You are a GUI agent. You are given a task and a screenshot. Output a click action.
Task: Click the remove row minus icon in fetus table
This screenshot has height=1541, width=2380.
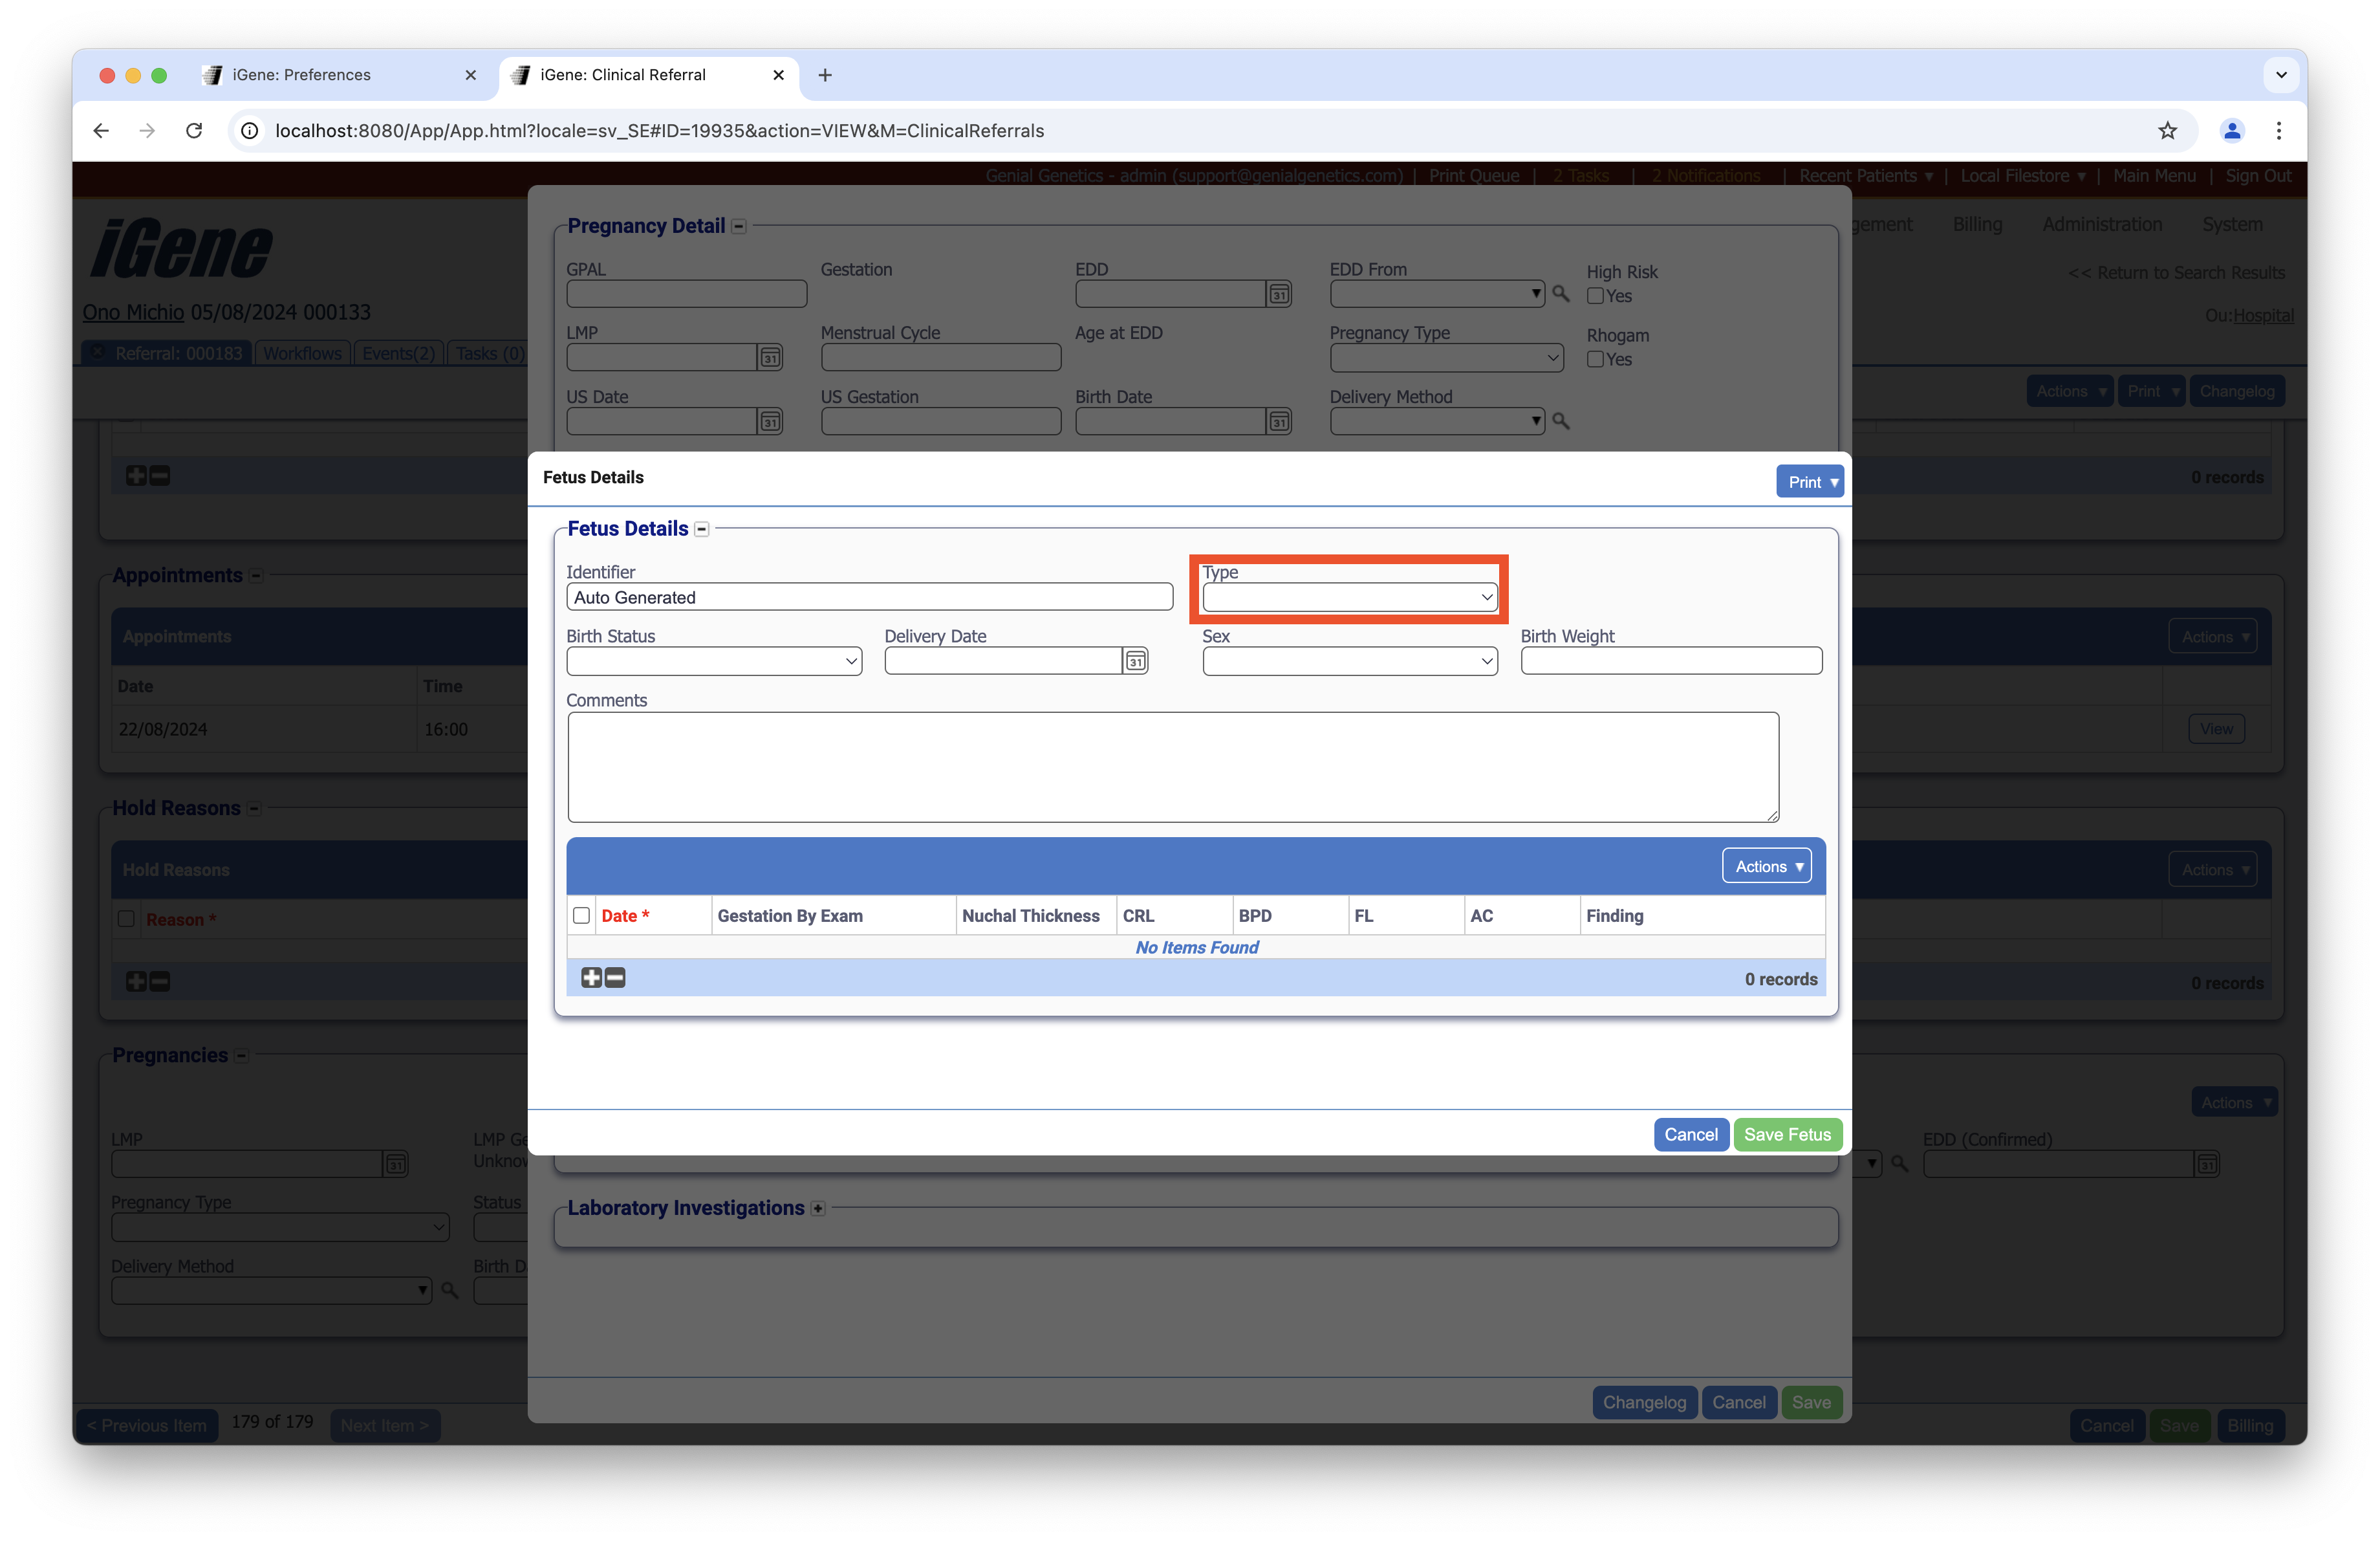[x=616, y=978]
